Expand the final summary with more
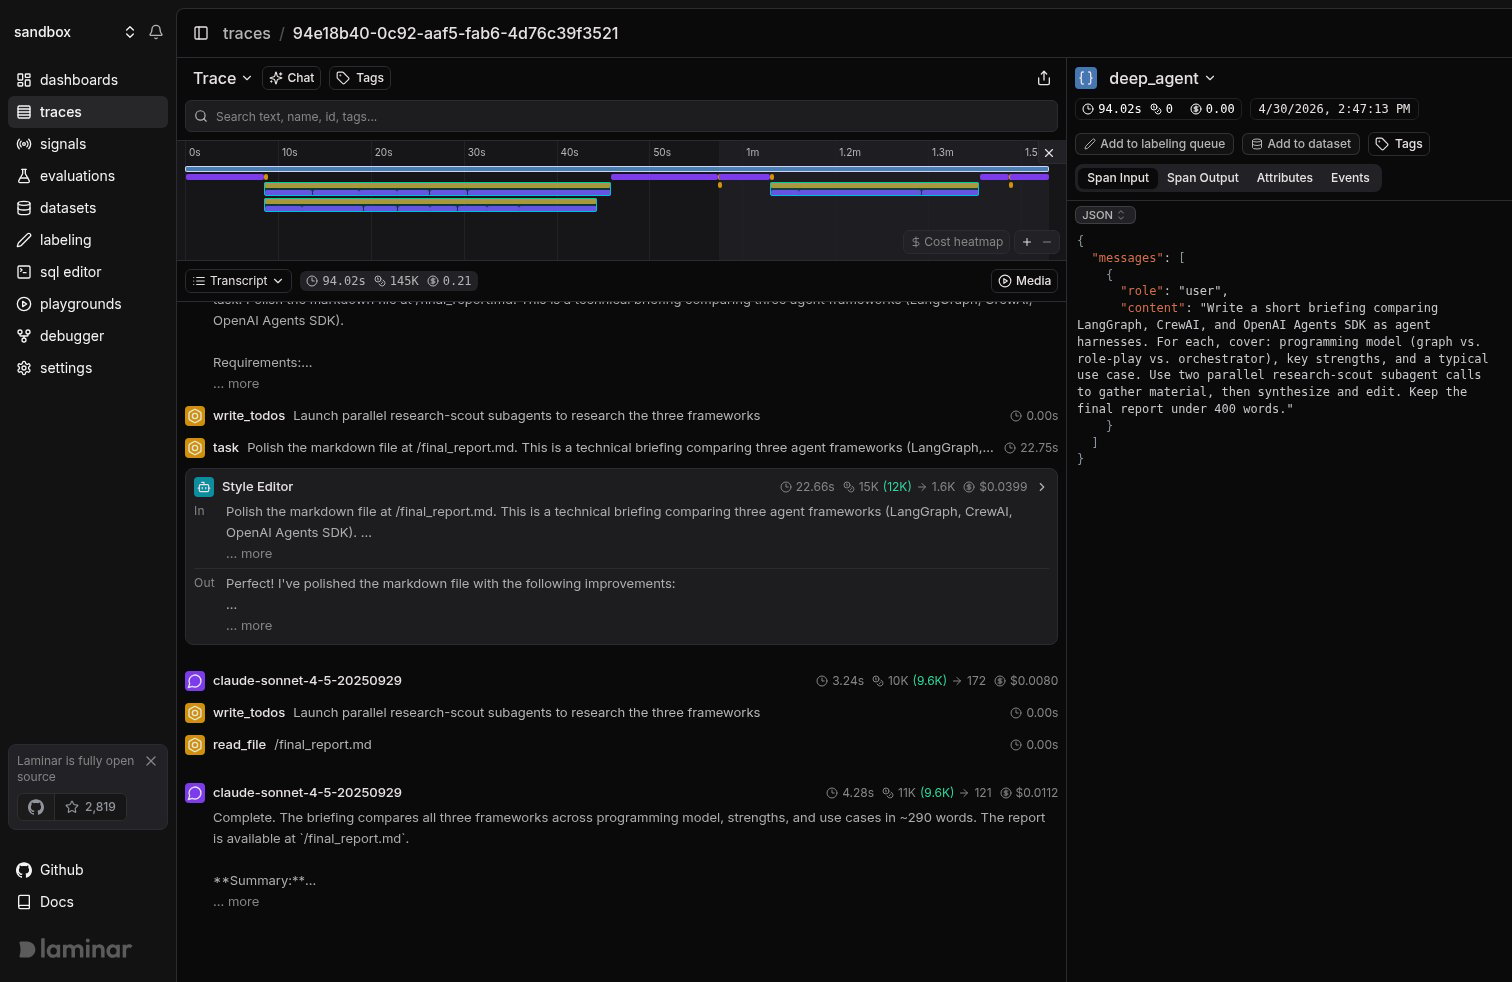This screenshot has height=982, width=1512. (236, 902)
